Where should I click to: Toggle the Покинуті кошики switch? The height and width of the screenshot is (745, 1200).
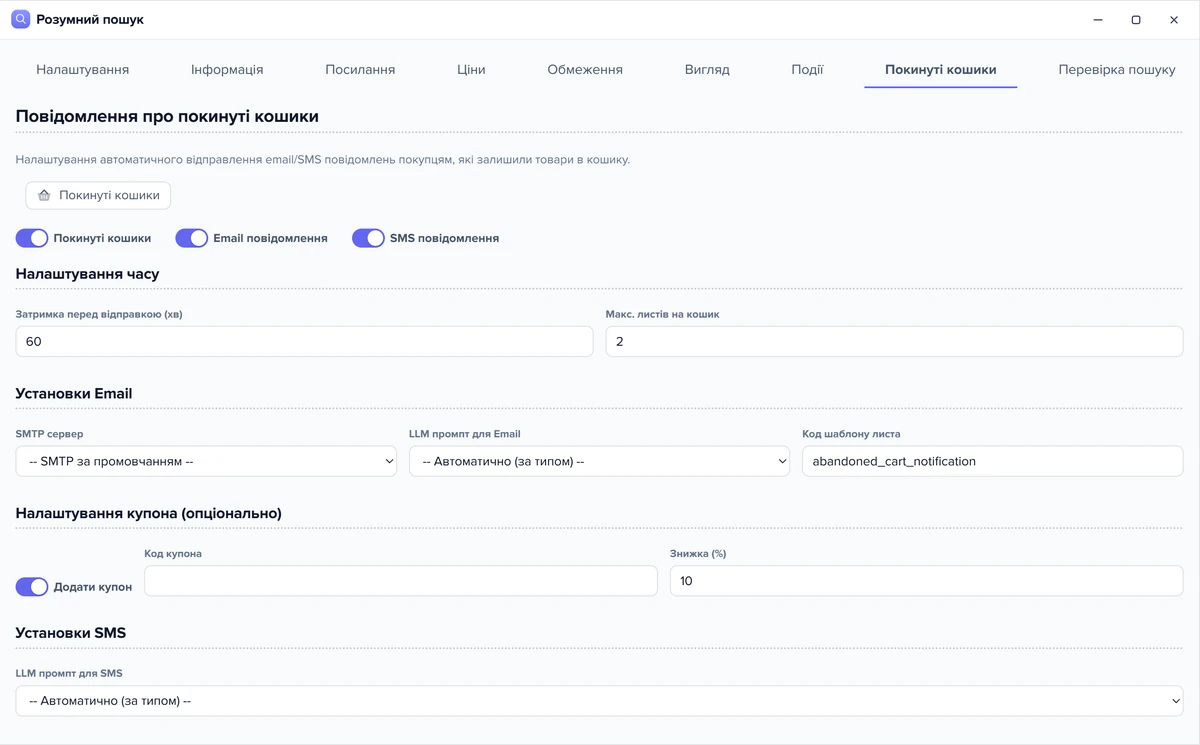tap(32, 238)
